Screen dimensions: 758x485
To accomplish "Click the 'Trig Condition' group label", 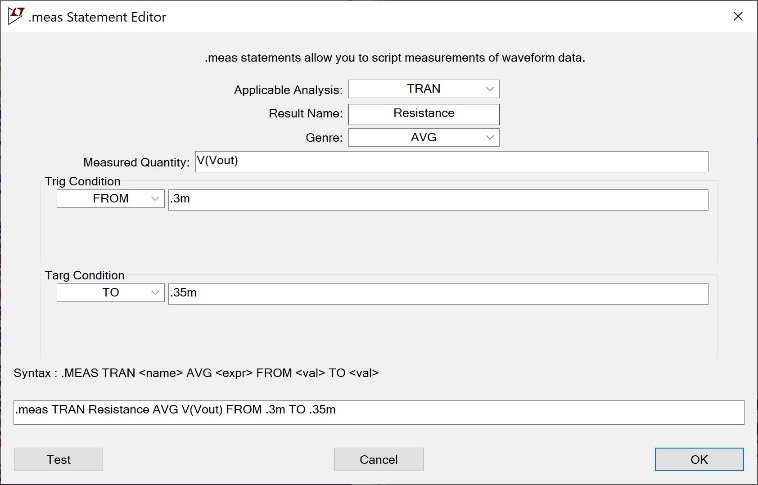I will tap(83, 181).
